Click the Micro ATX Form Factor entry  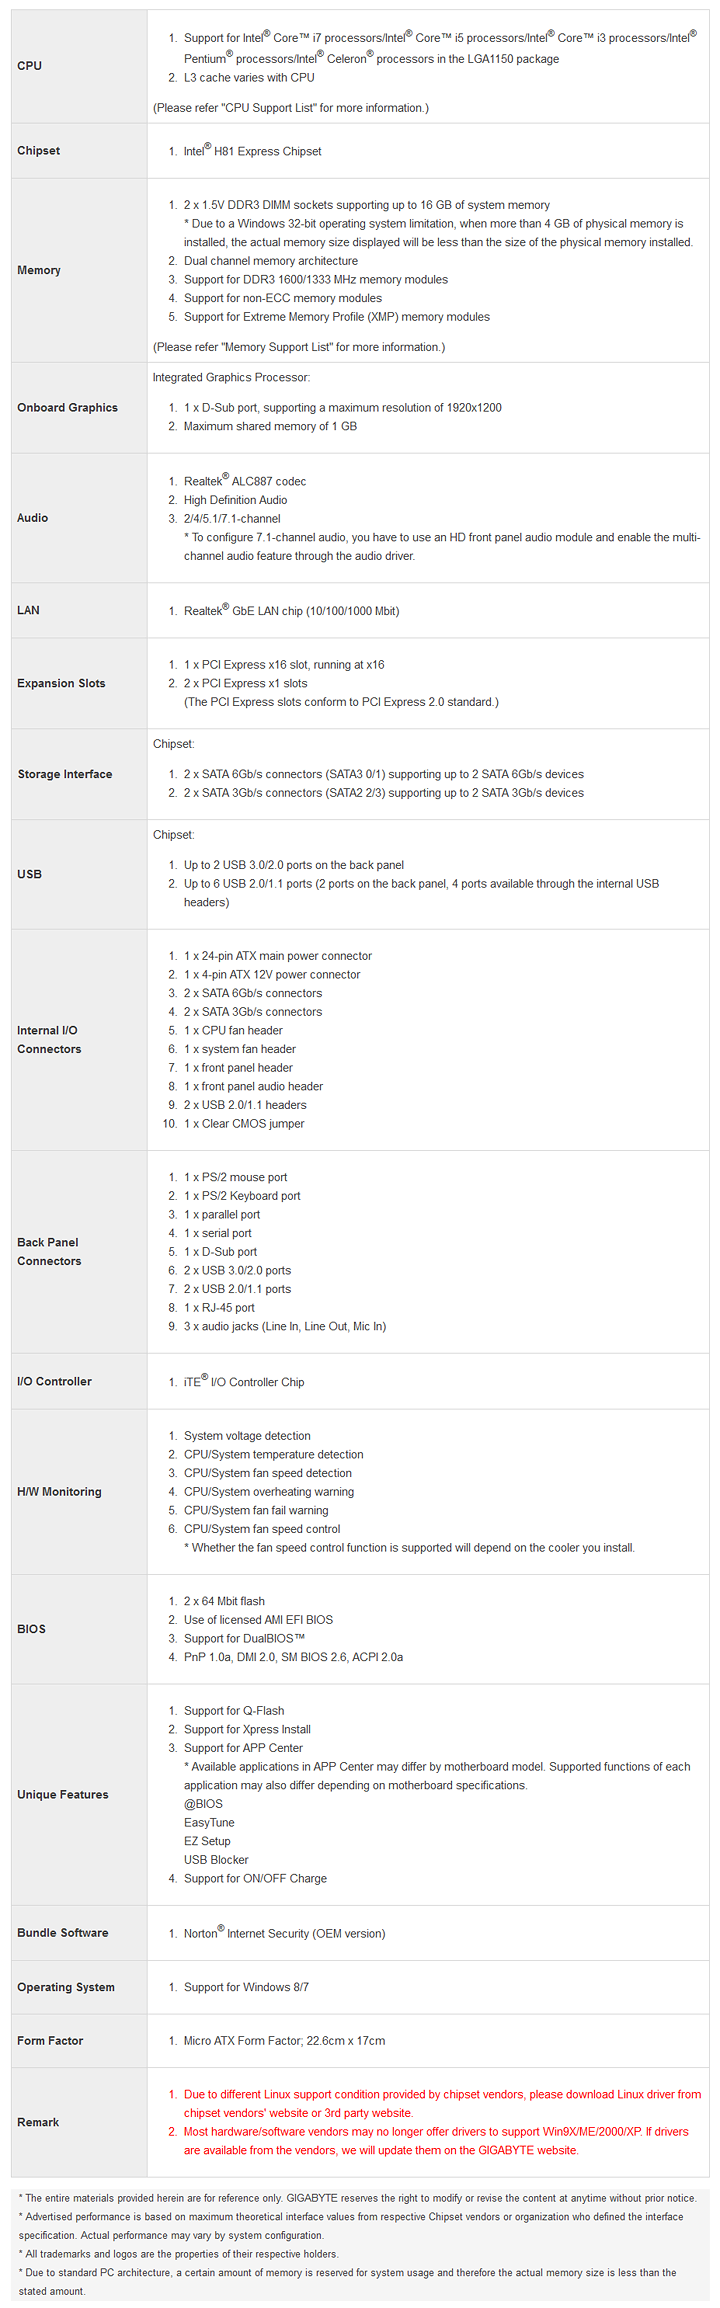coord(284,2041)
